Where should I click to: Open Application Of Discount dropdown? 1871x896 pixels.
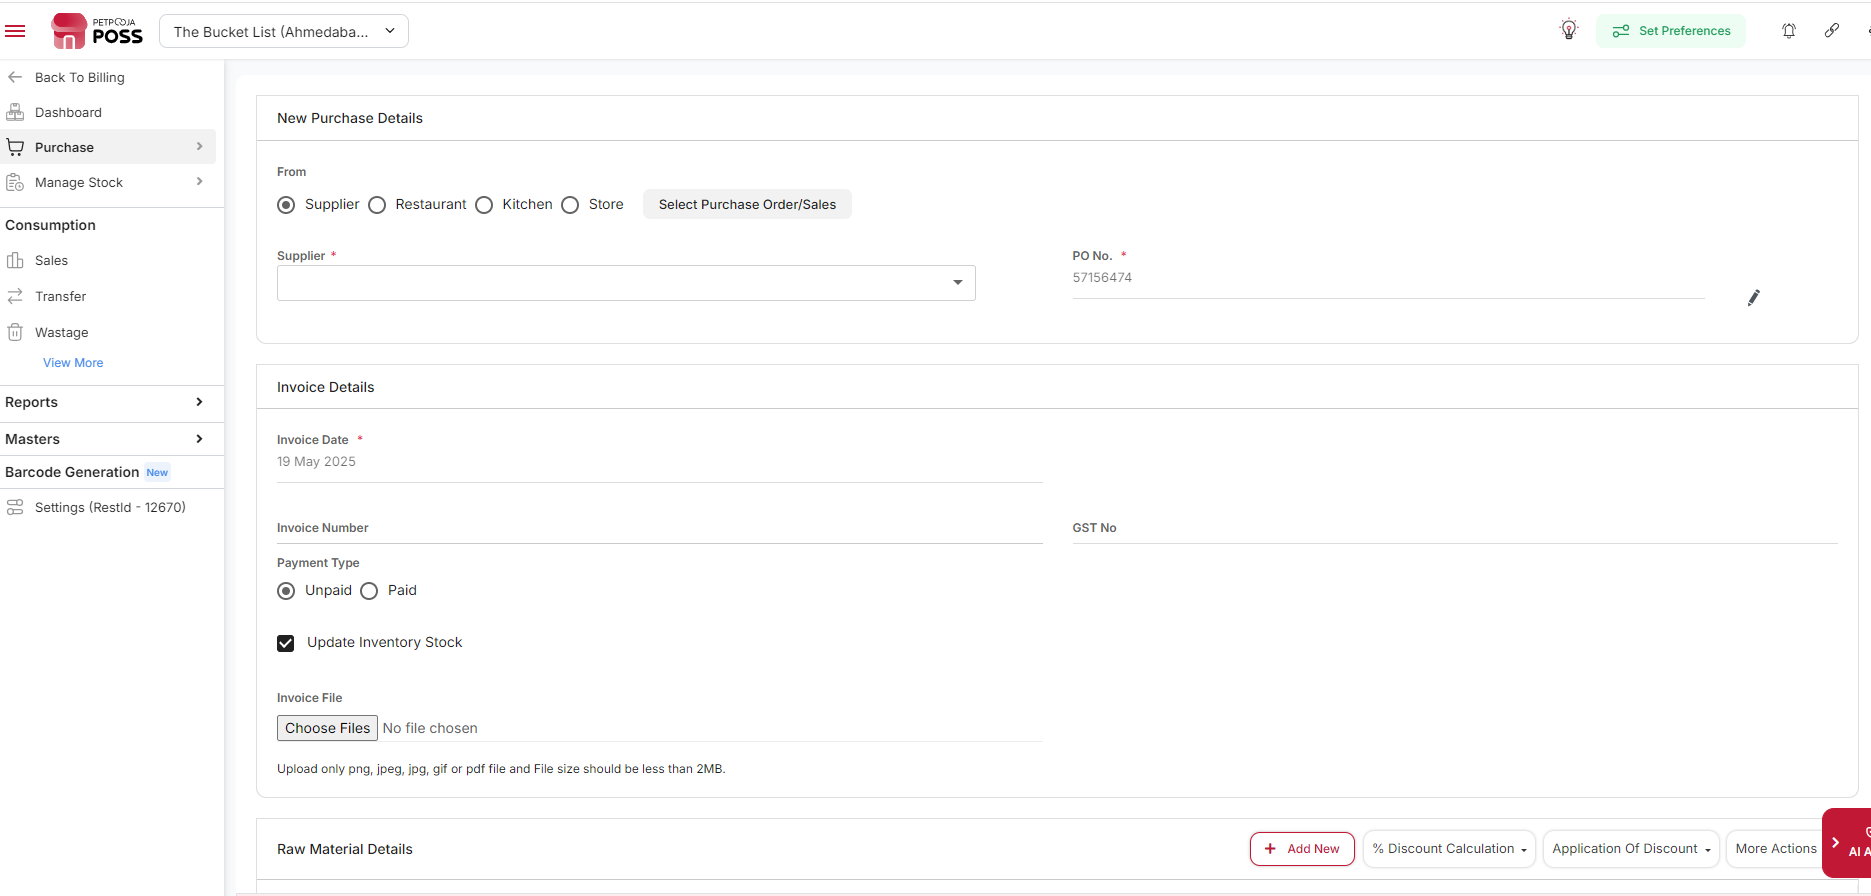[1631, 849]
